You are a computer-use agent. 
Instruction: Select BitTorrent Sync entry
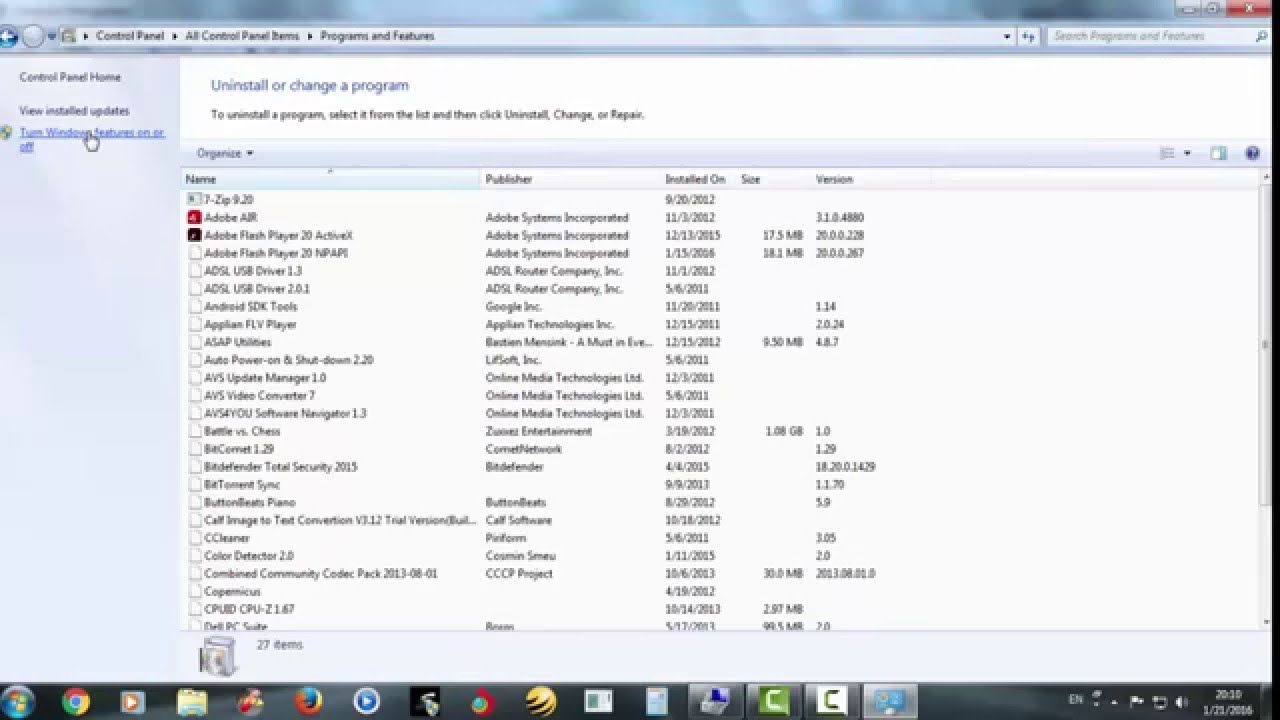click(242, 485)
